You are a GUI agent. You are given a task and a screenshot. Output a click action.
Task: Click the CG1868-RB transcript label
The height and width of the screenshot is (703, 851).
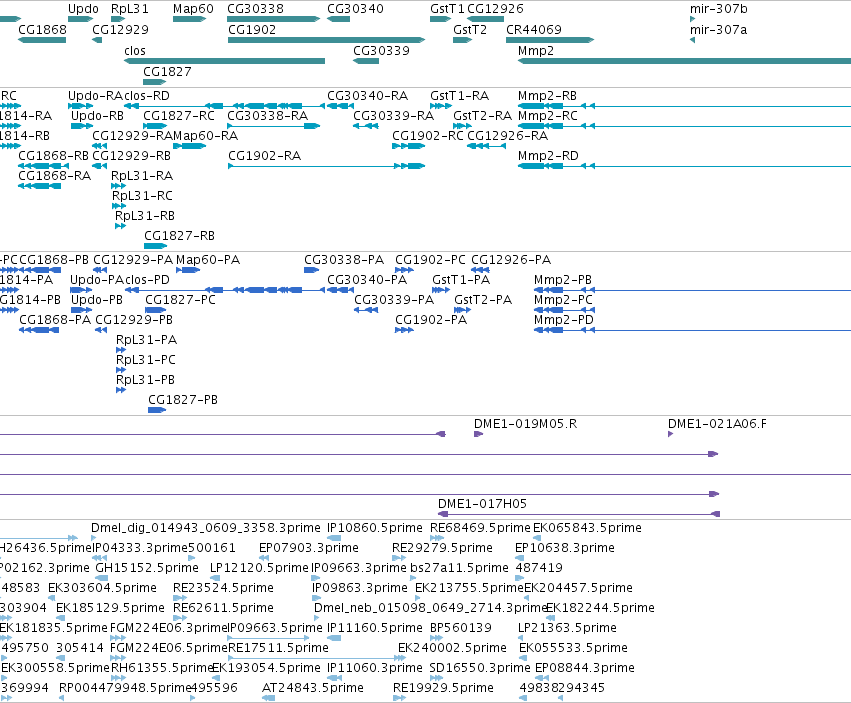53,156
